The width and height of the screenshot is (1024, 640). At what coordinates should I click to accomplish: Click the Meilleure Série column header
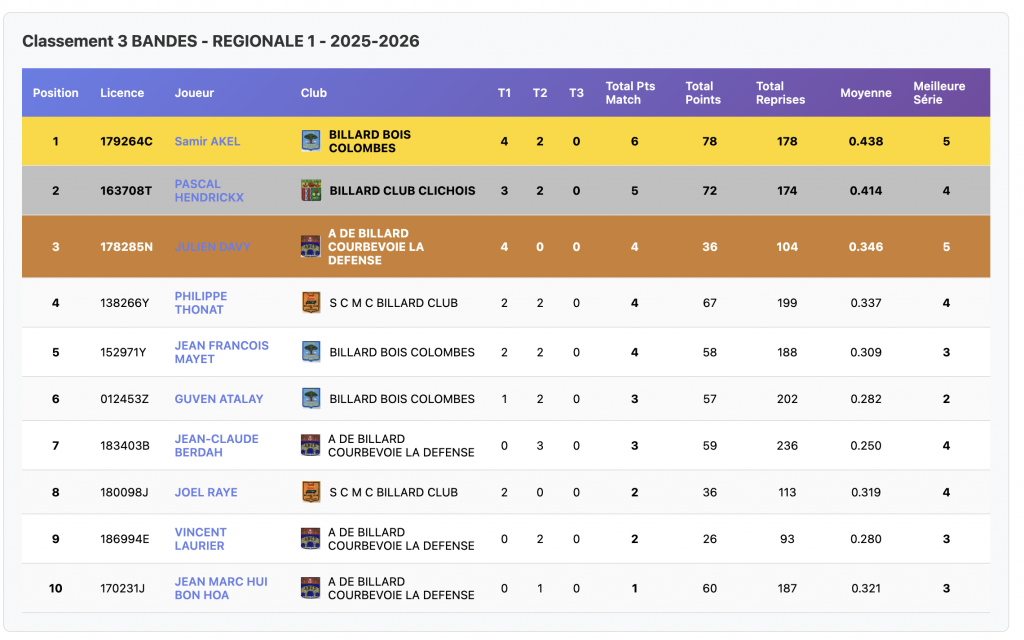(x=939, y=93)
